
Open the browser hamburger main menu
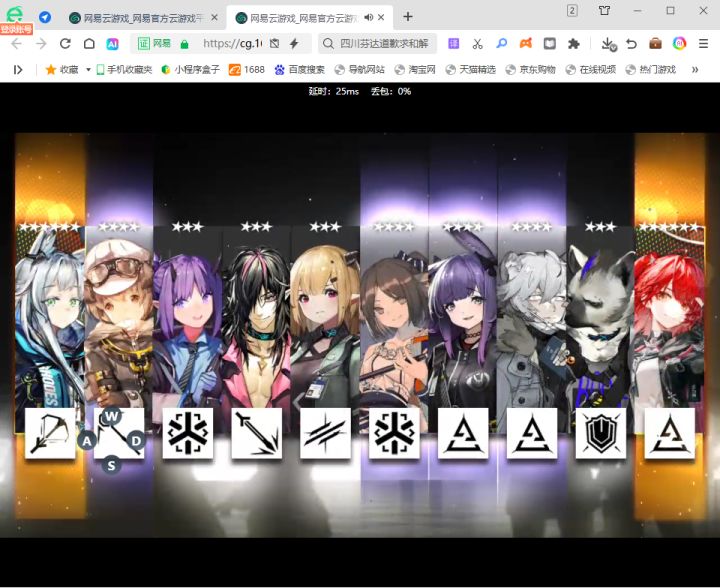[x=703, y=44]
